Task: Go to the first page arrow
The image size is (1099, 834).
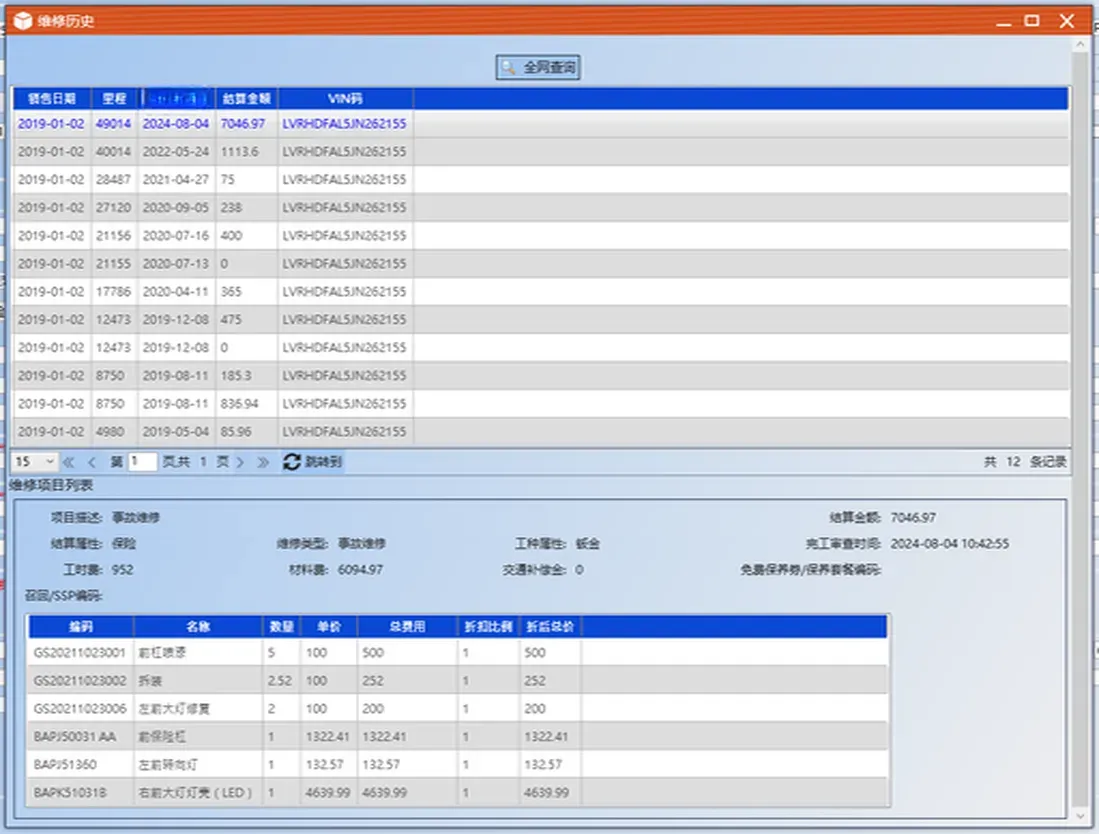Action: click(x=68, y=462)
